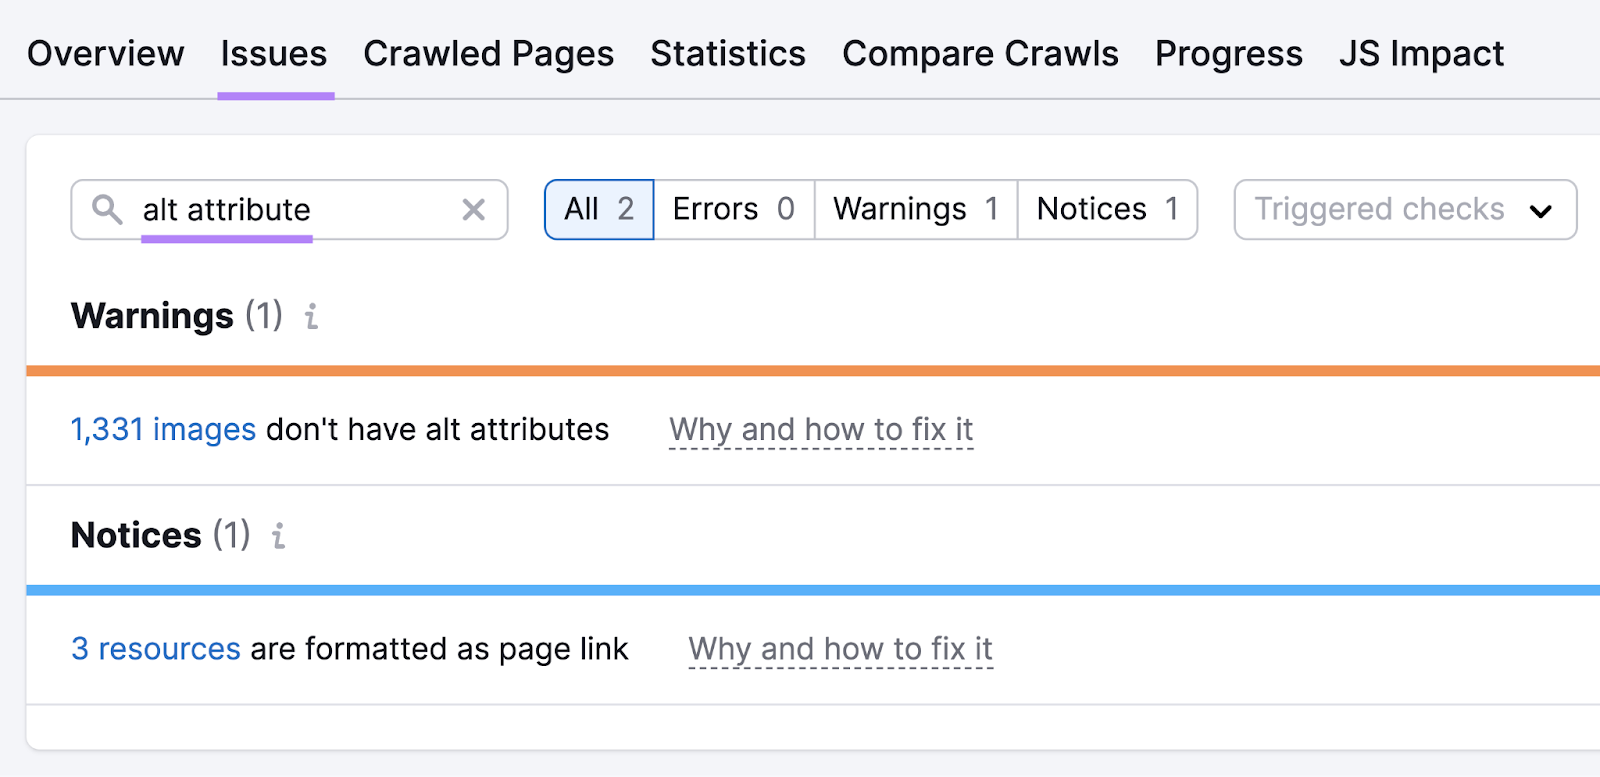
Task: Open the Compare Crawls tab
Action: 981,53
